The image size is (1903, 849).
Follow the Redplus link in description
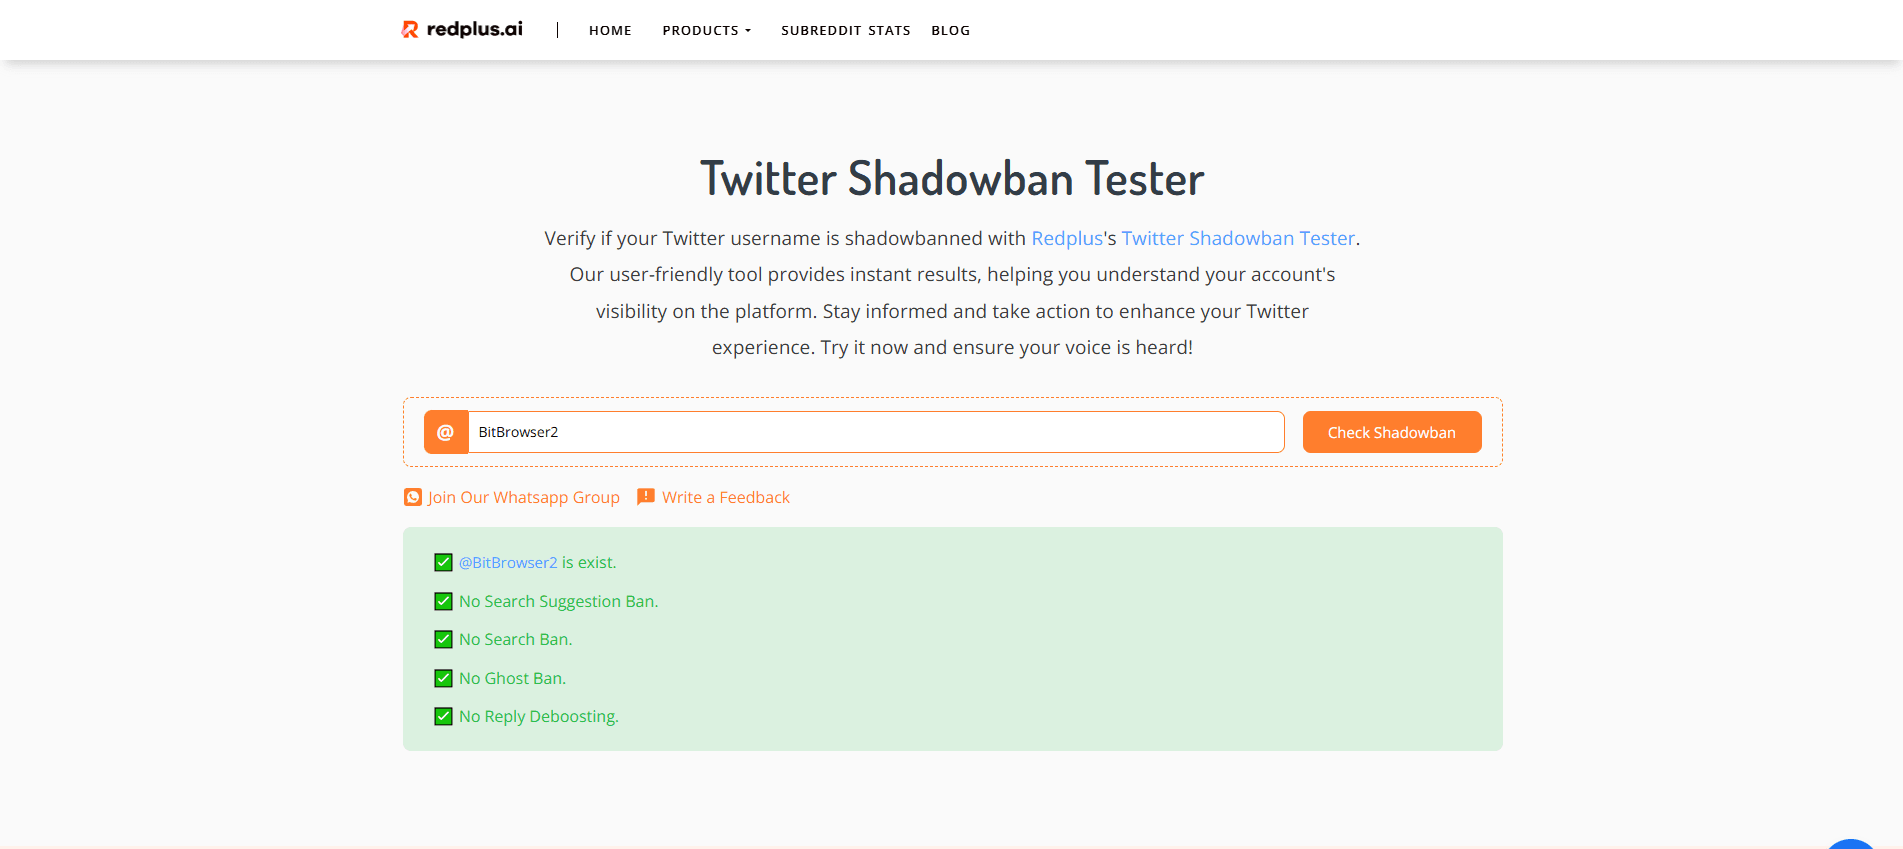point(1066,238)
